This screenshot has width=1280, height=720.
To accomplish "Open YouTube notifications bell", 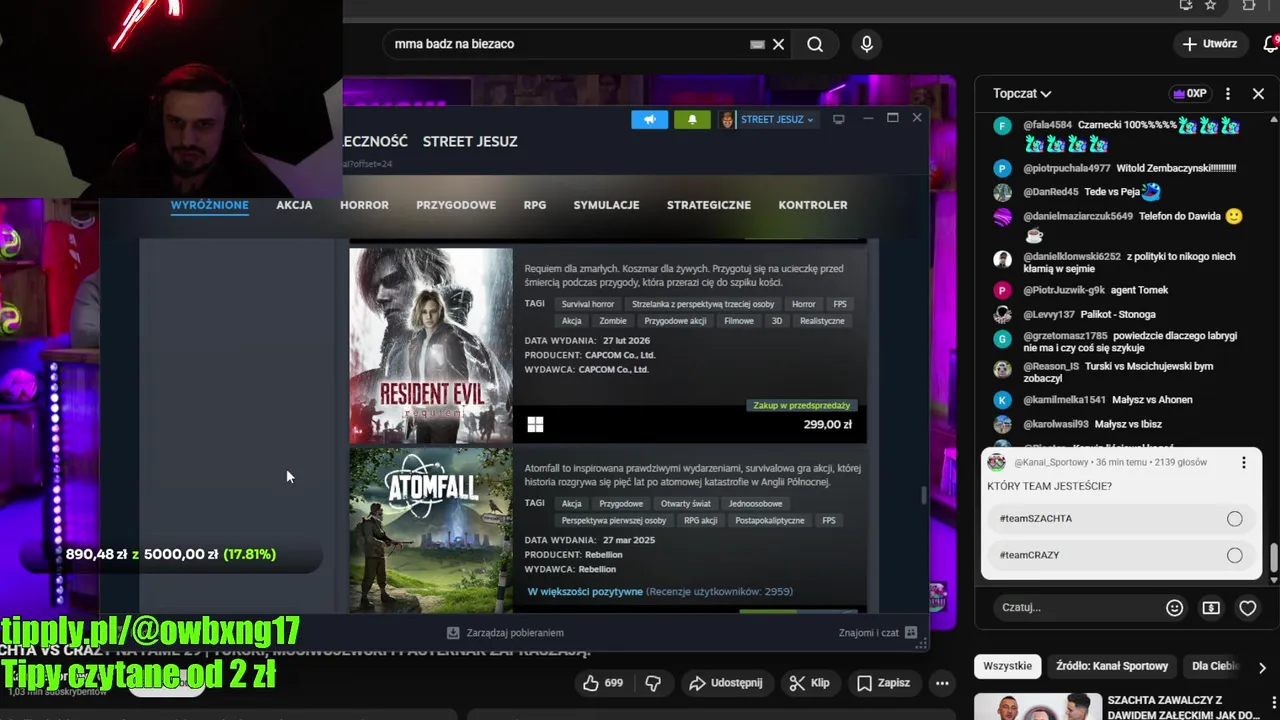I will click(1270, 44).
